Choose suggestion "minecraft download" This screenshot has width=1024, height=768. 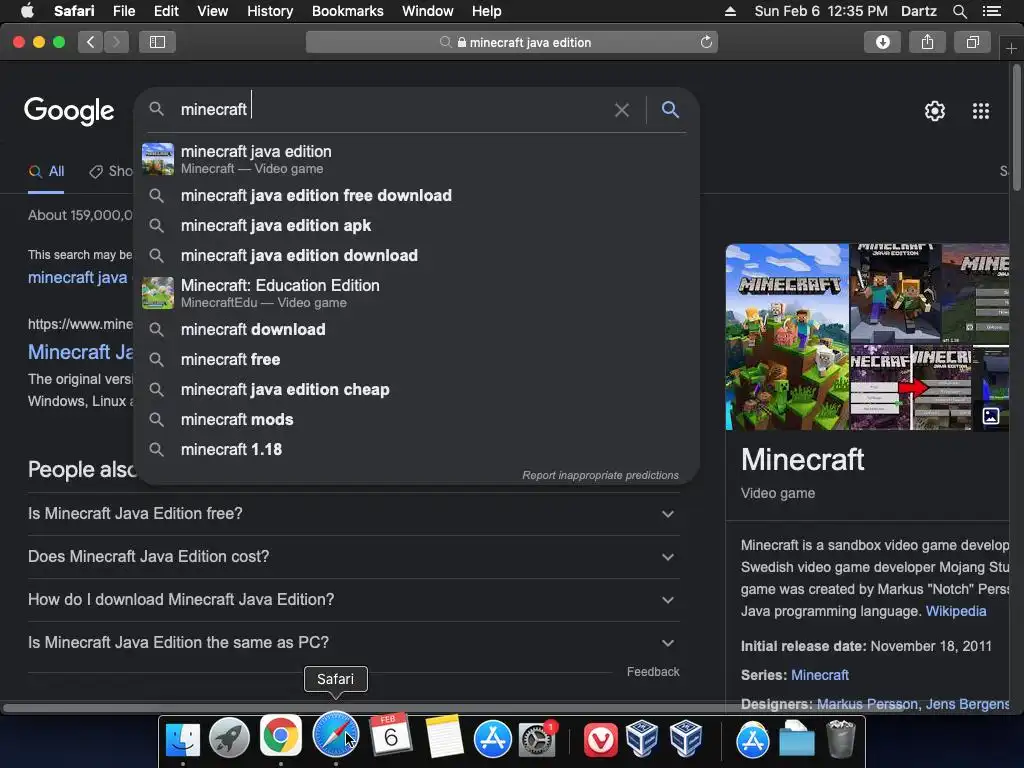click(x=417, y=329)
